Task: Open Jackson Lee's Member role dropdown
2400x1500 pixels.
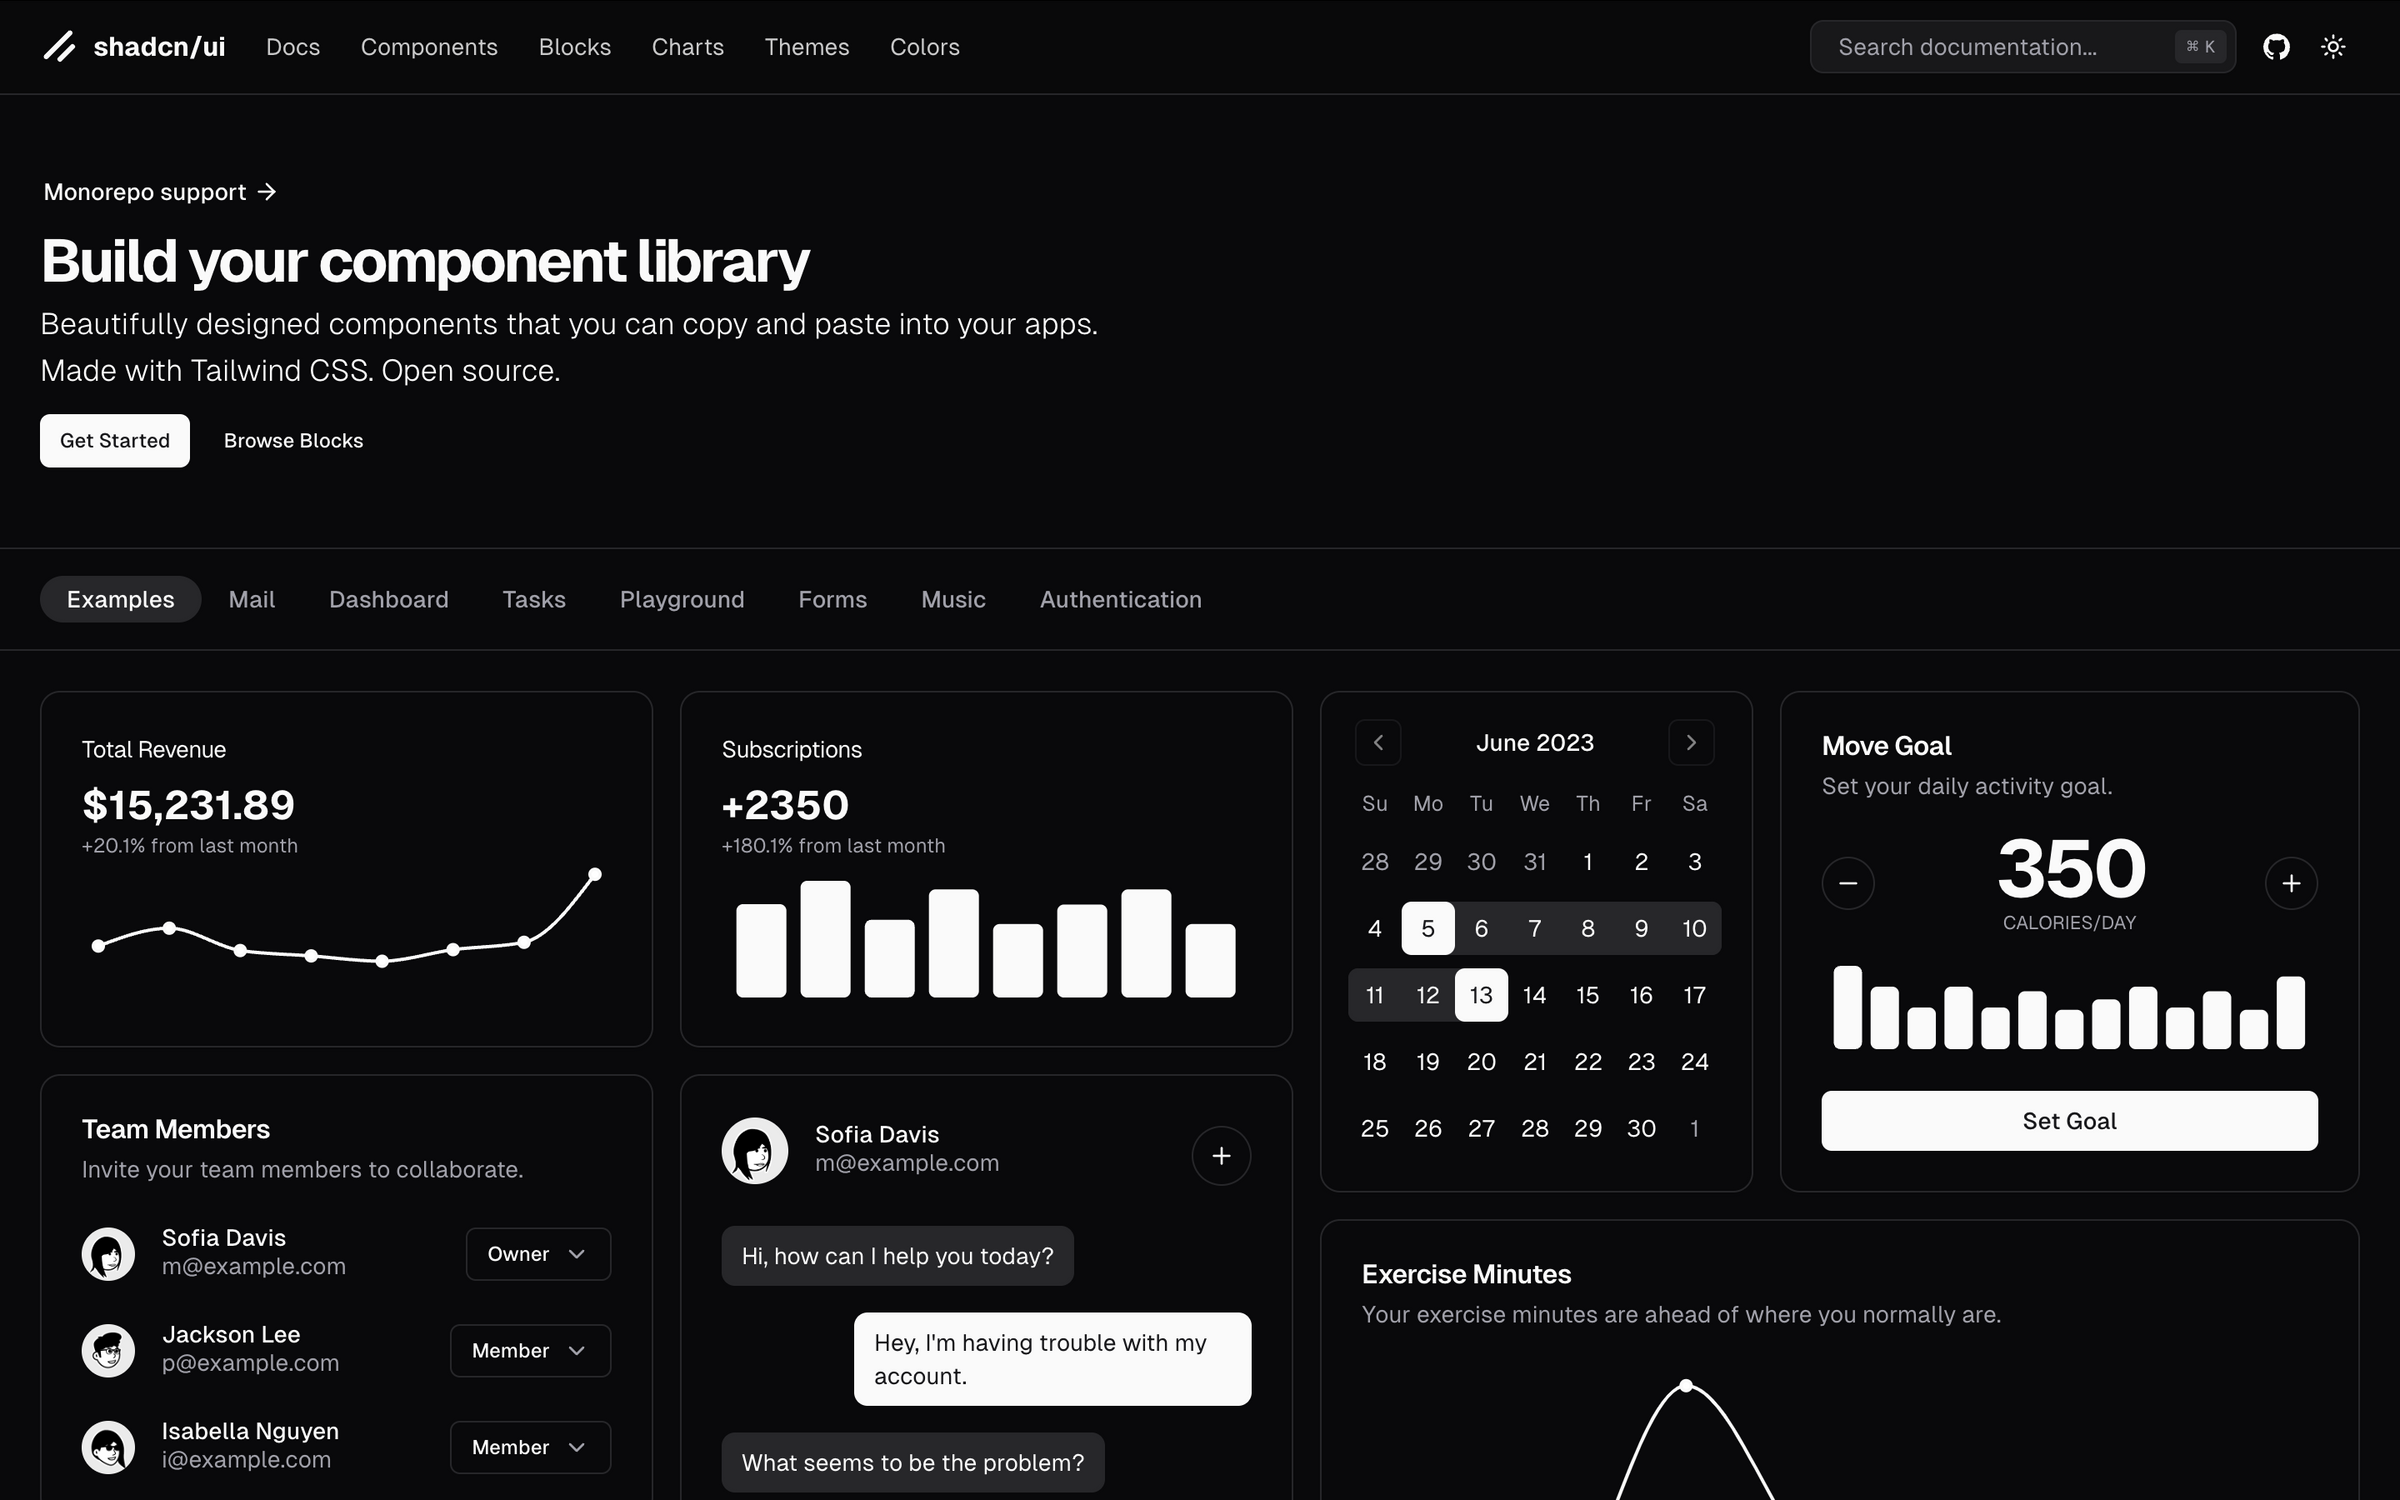Action: (530, 1350)
